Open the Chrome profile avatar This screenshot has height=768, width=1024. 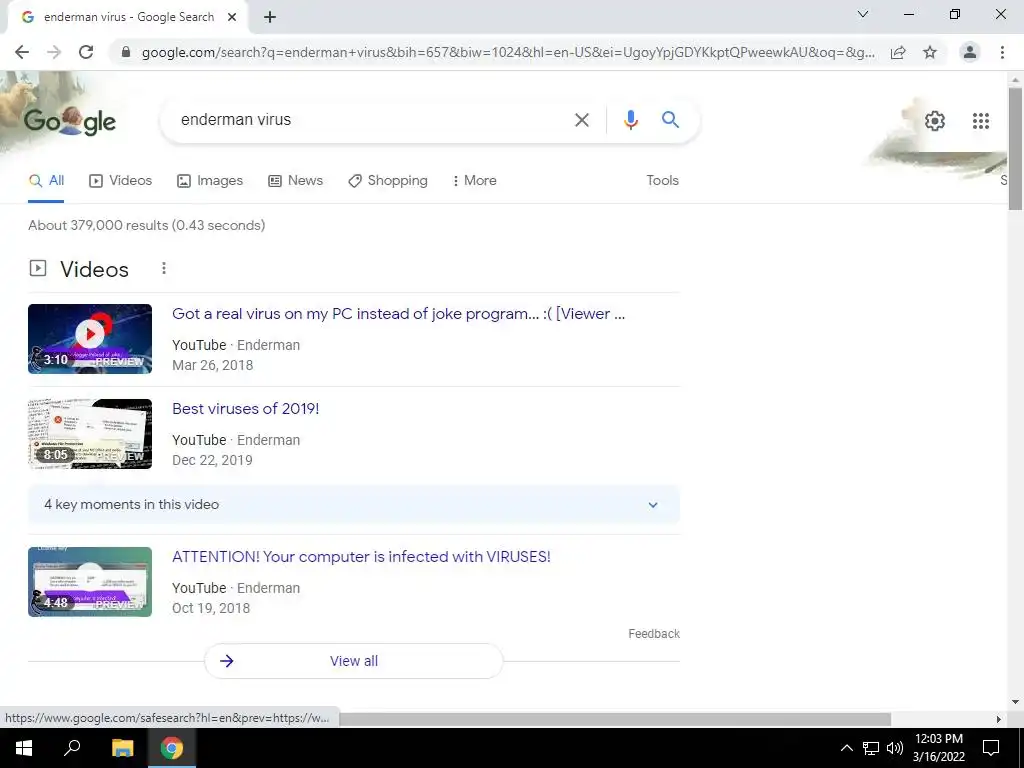pos(970,52)
